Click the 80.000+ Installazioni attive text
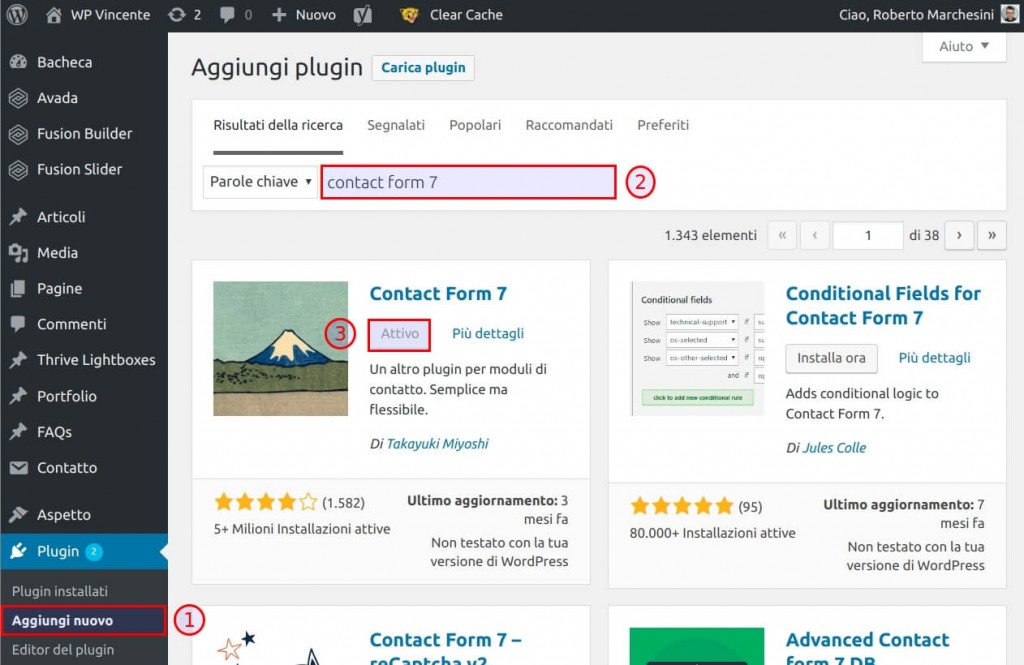Image resolution: width=1024 pixels, height=665 pixels. tap(712, 533)
